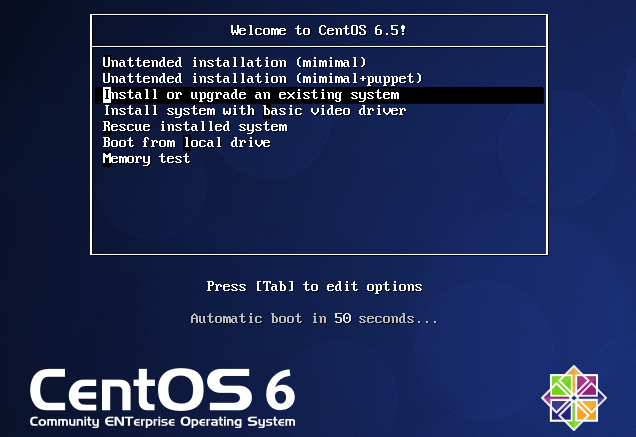Screen dimensions: 636x437
Task: Click the text cursor at highlighted entry start
Action: click(x=106, y=95)
